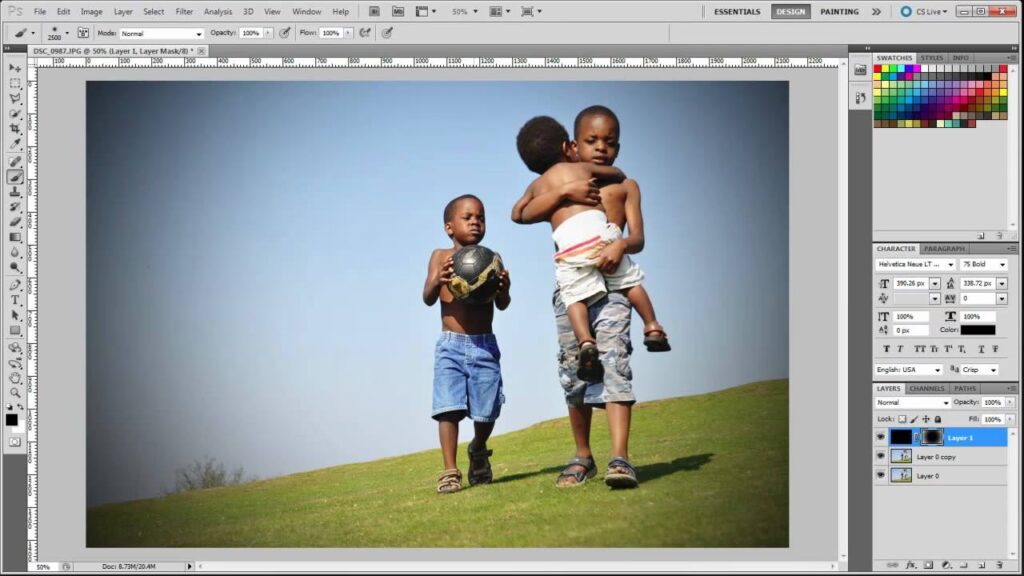
Task: Select the Horizontal Type tool
Action: 15,300
